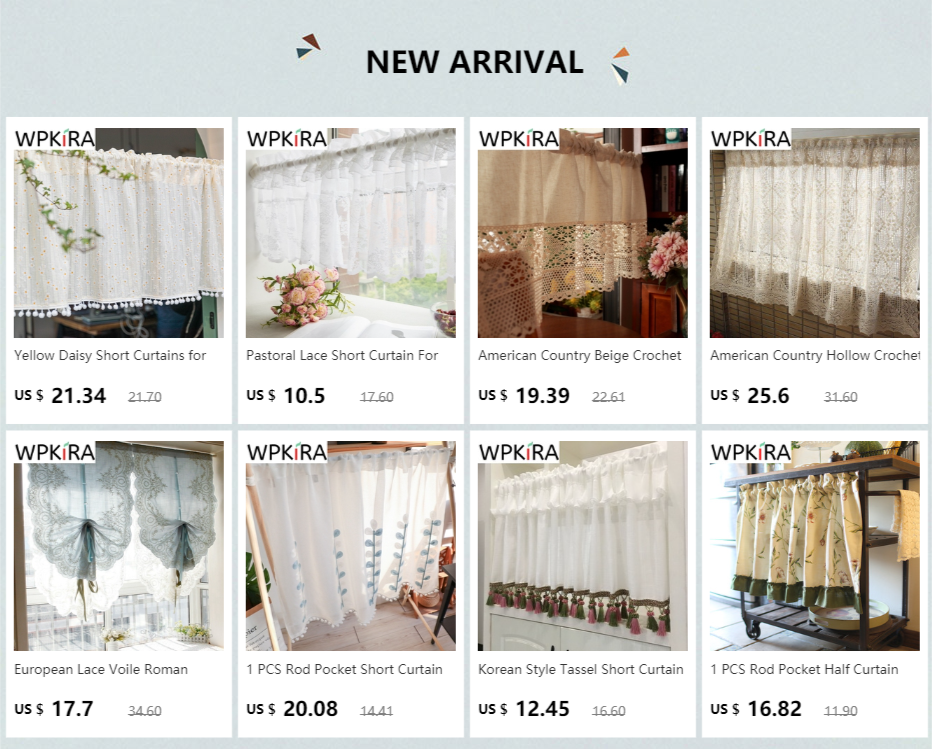Viewport: 932px width, 749px height.
Task: Click the US $12.45 price
Action: 524,709
